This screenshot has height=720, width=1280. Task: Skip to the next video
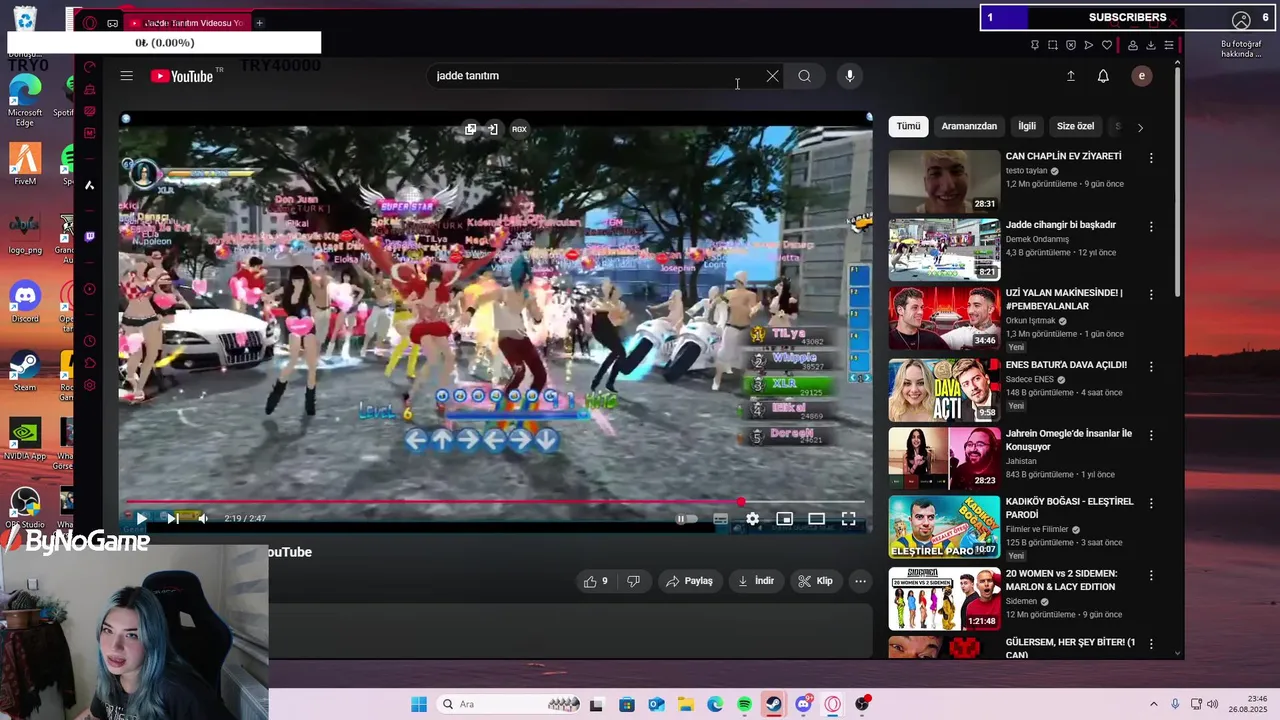(172, 518)
